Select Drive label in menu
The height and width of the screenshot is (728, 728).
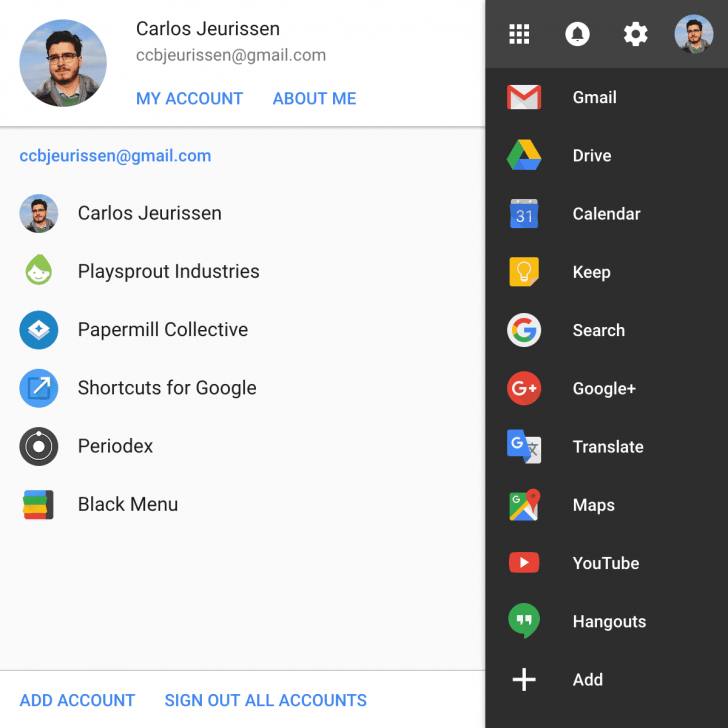[x=592, y=156]
